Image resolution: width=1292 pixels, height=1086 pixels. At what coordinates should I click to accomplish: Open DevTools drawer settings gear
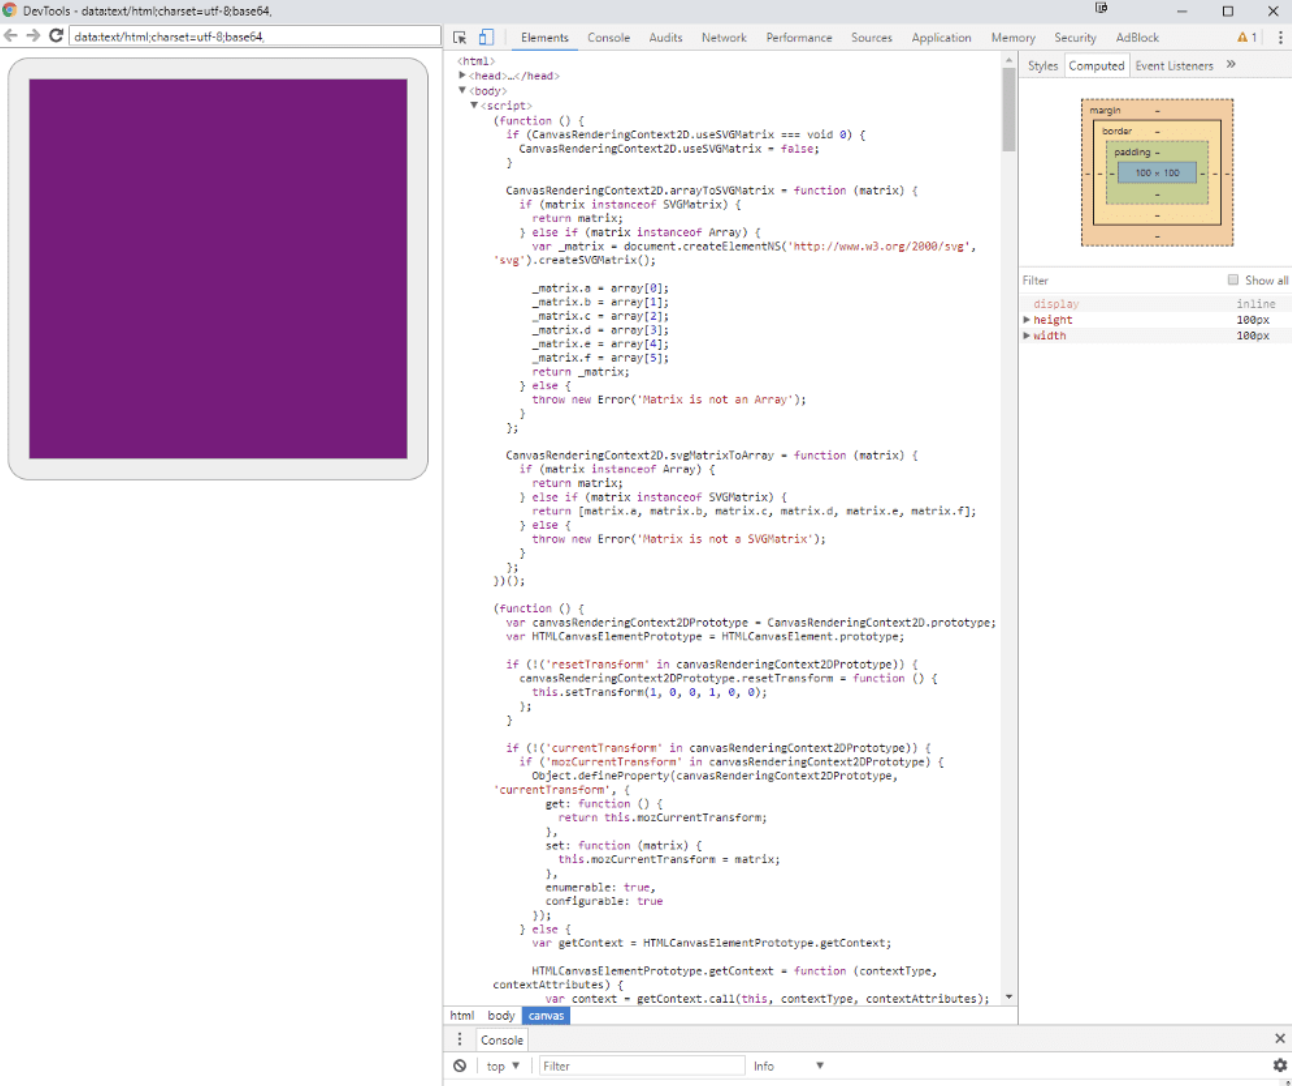pyautogui.click(x=1281, y=1065)
